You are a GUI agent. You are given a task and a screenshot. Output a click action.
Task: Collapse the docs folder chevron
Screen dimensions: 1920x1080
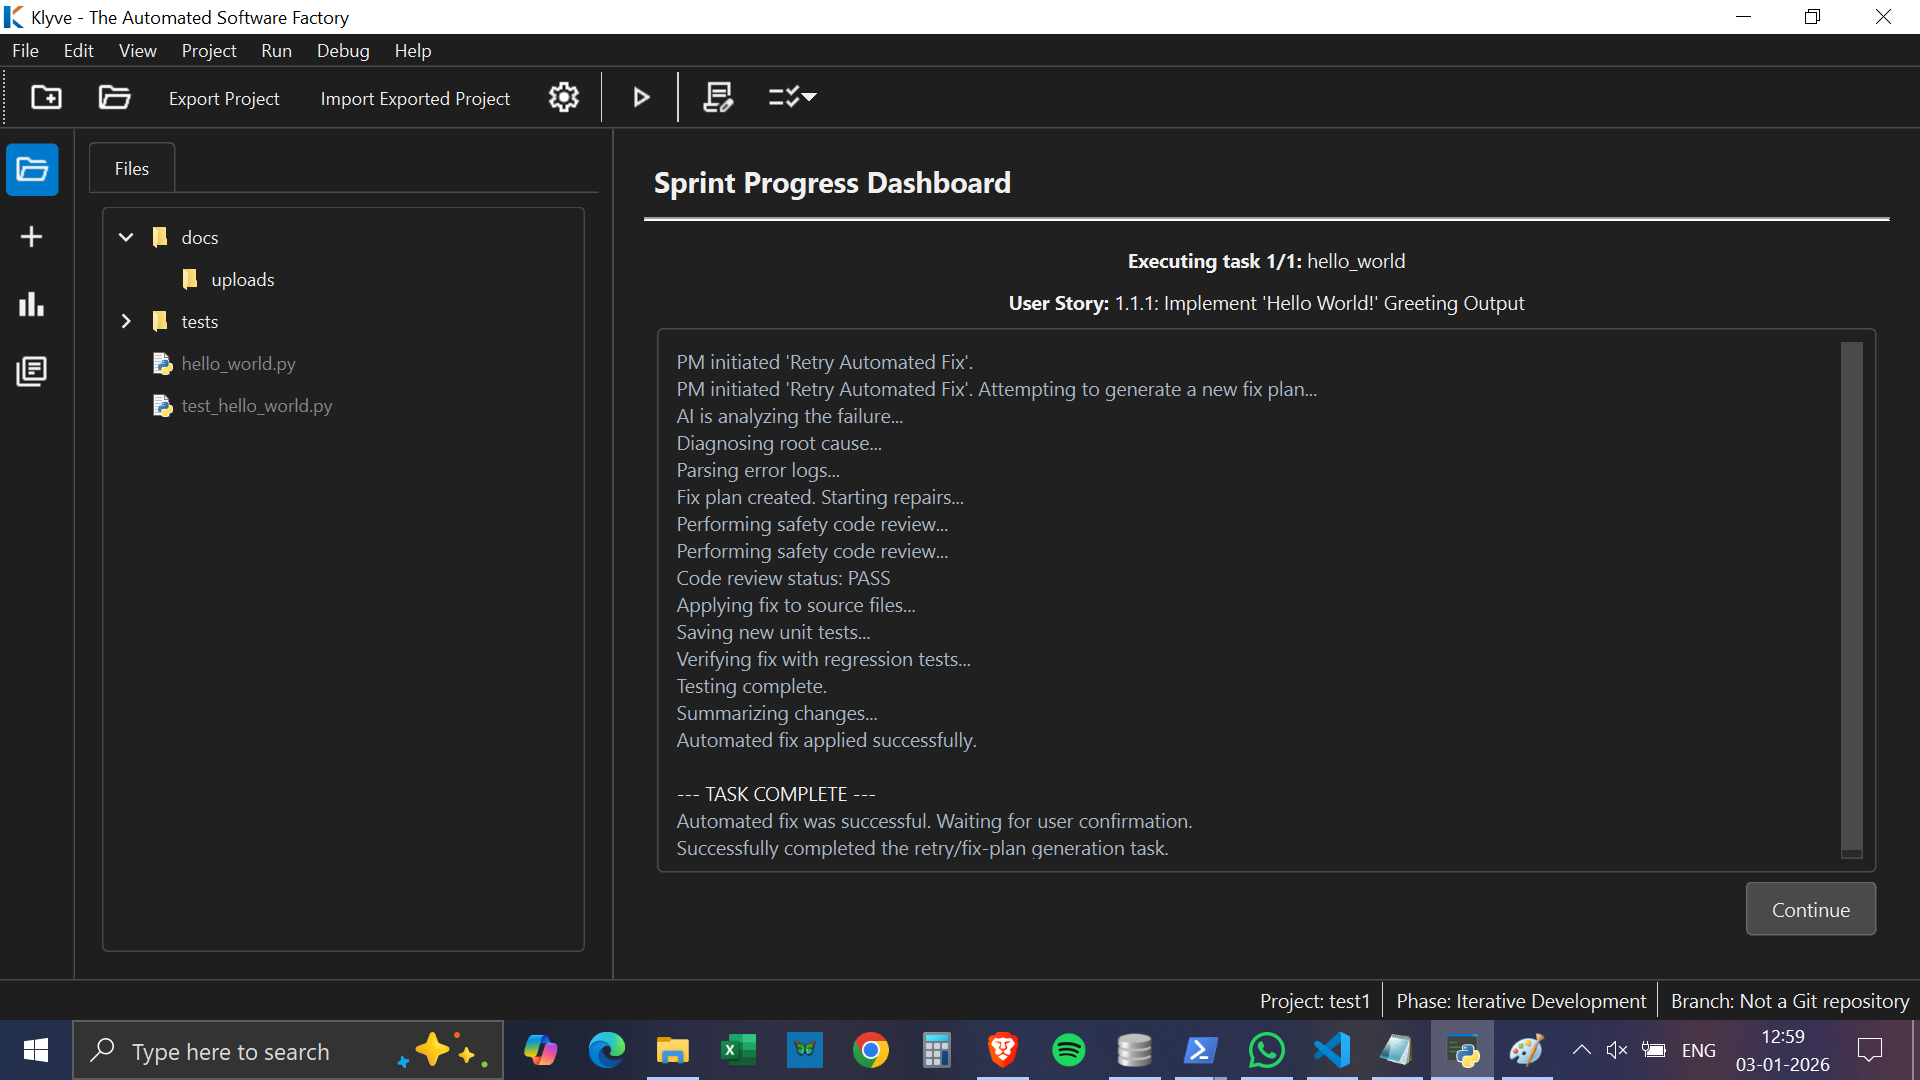pyautogui.click(x=126, y=237)
